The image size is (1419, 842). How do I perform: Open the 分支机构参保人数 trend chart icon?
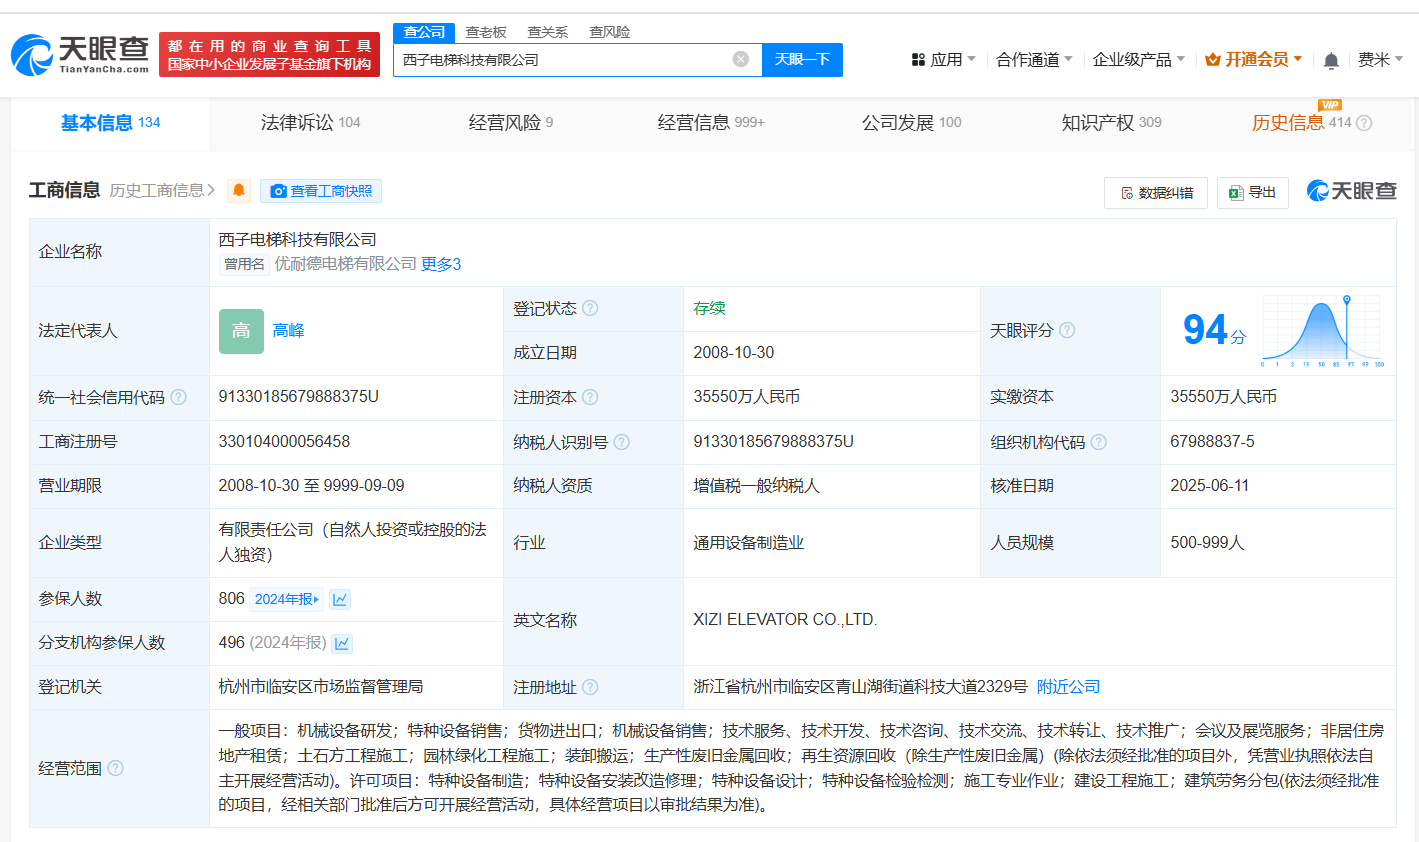(x=342, y=643)
